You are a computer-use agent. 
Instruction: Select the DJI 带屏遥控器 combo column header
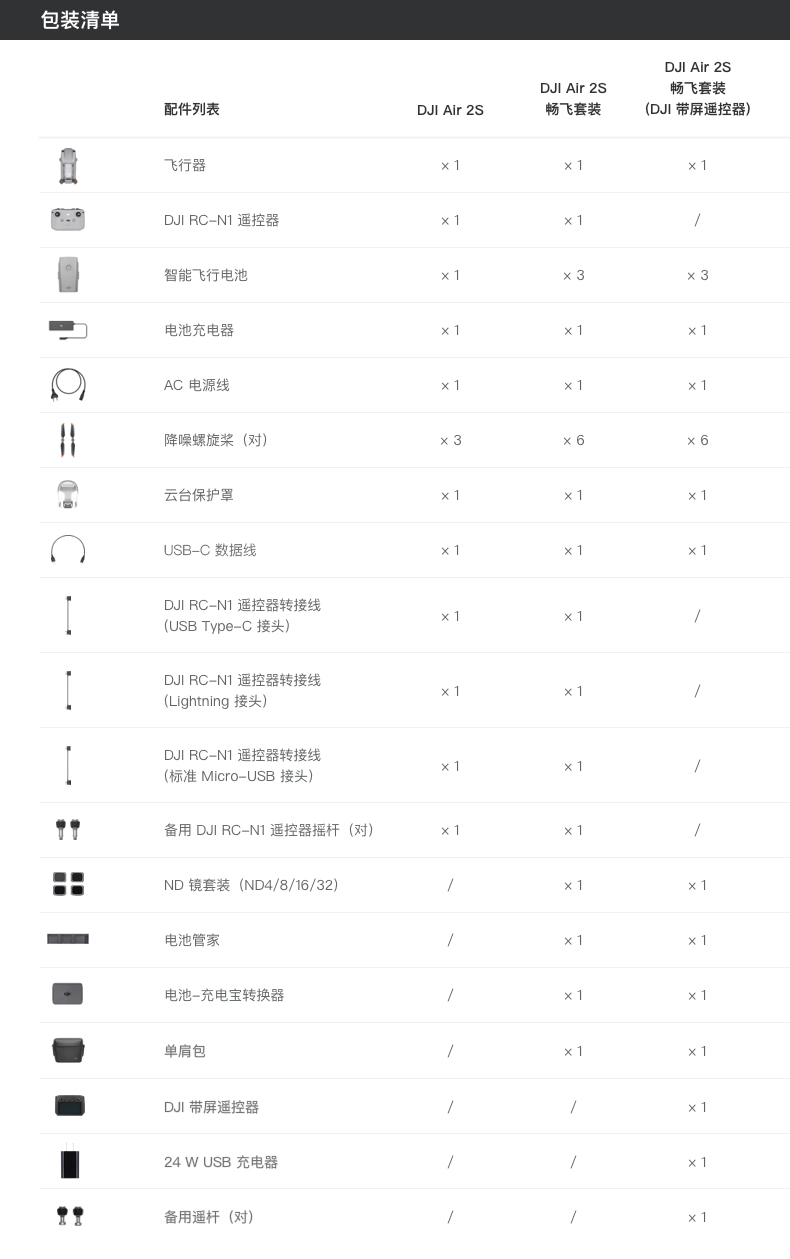(698, 88)
